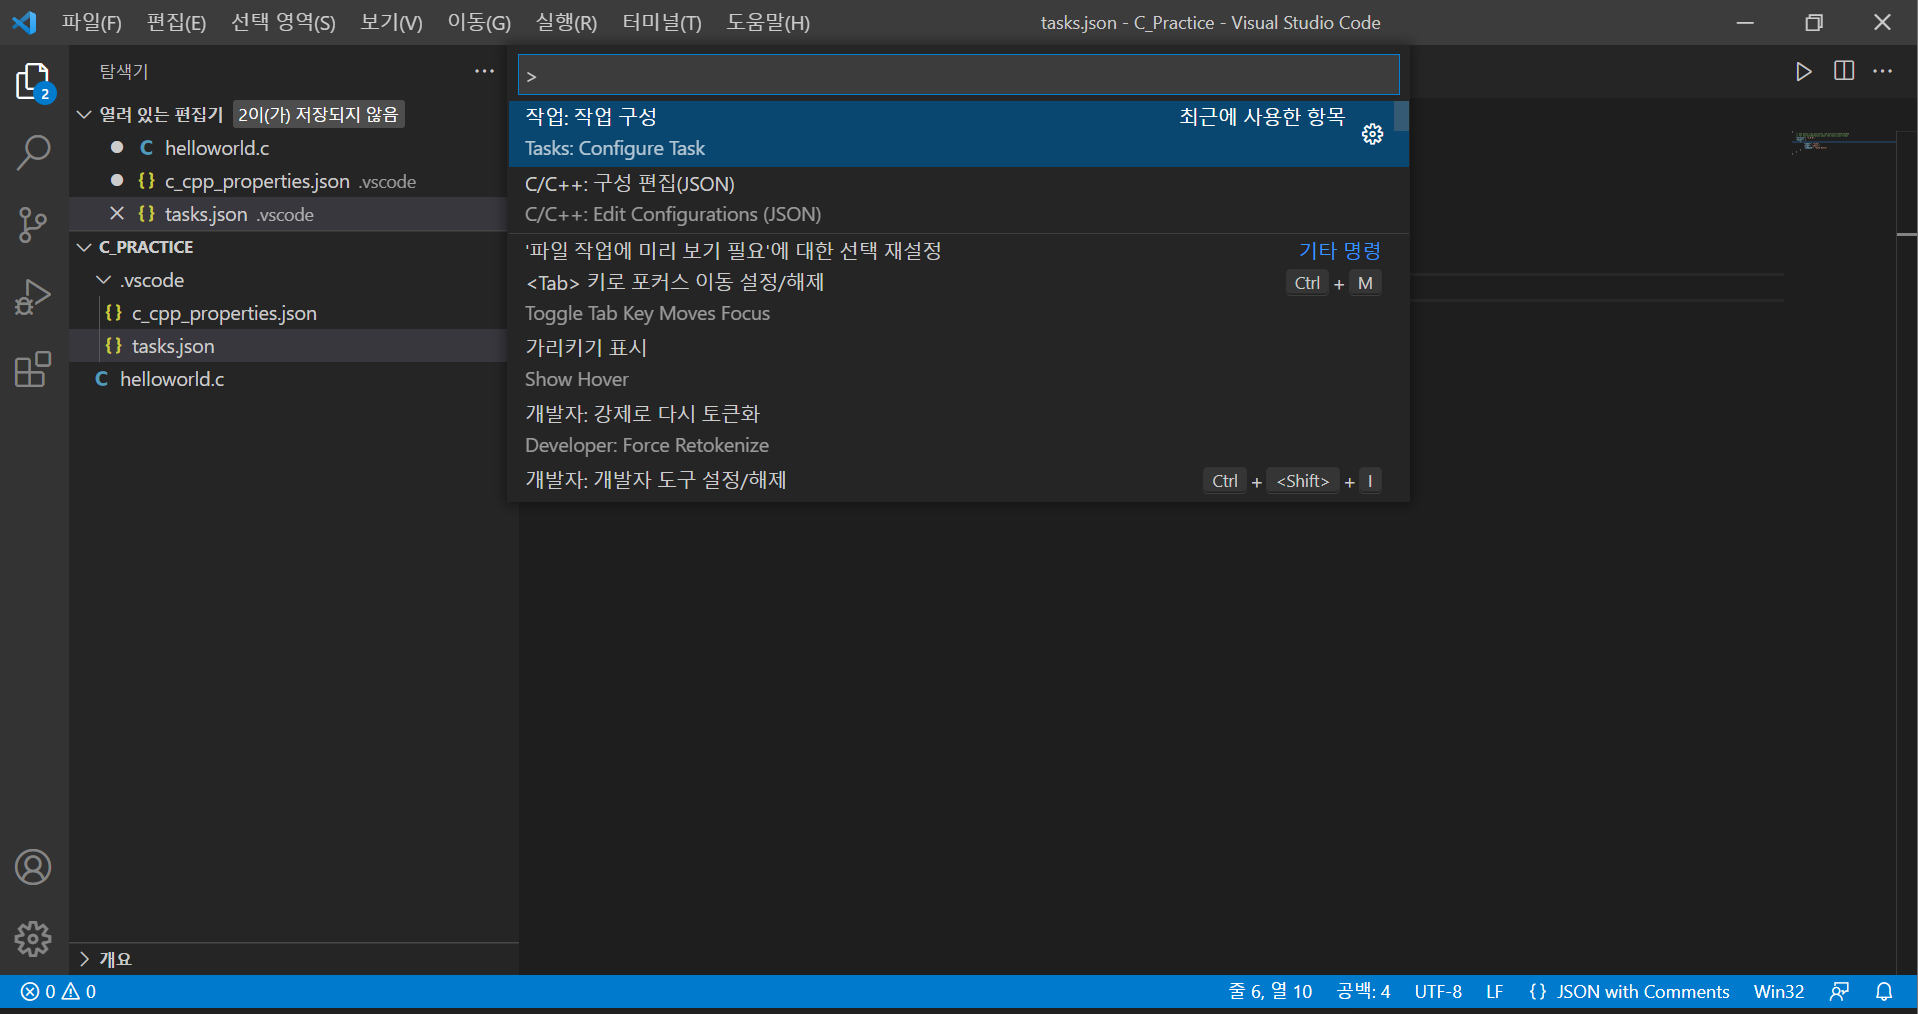Click the editor minimap
This screenshot has height=1014, width=1918.
click(x=1843, y=142)
